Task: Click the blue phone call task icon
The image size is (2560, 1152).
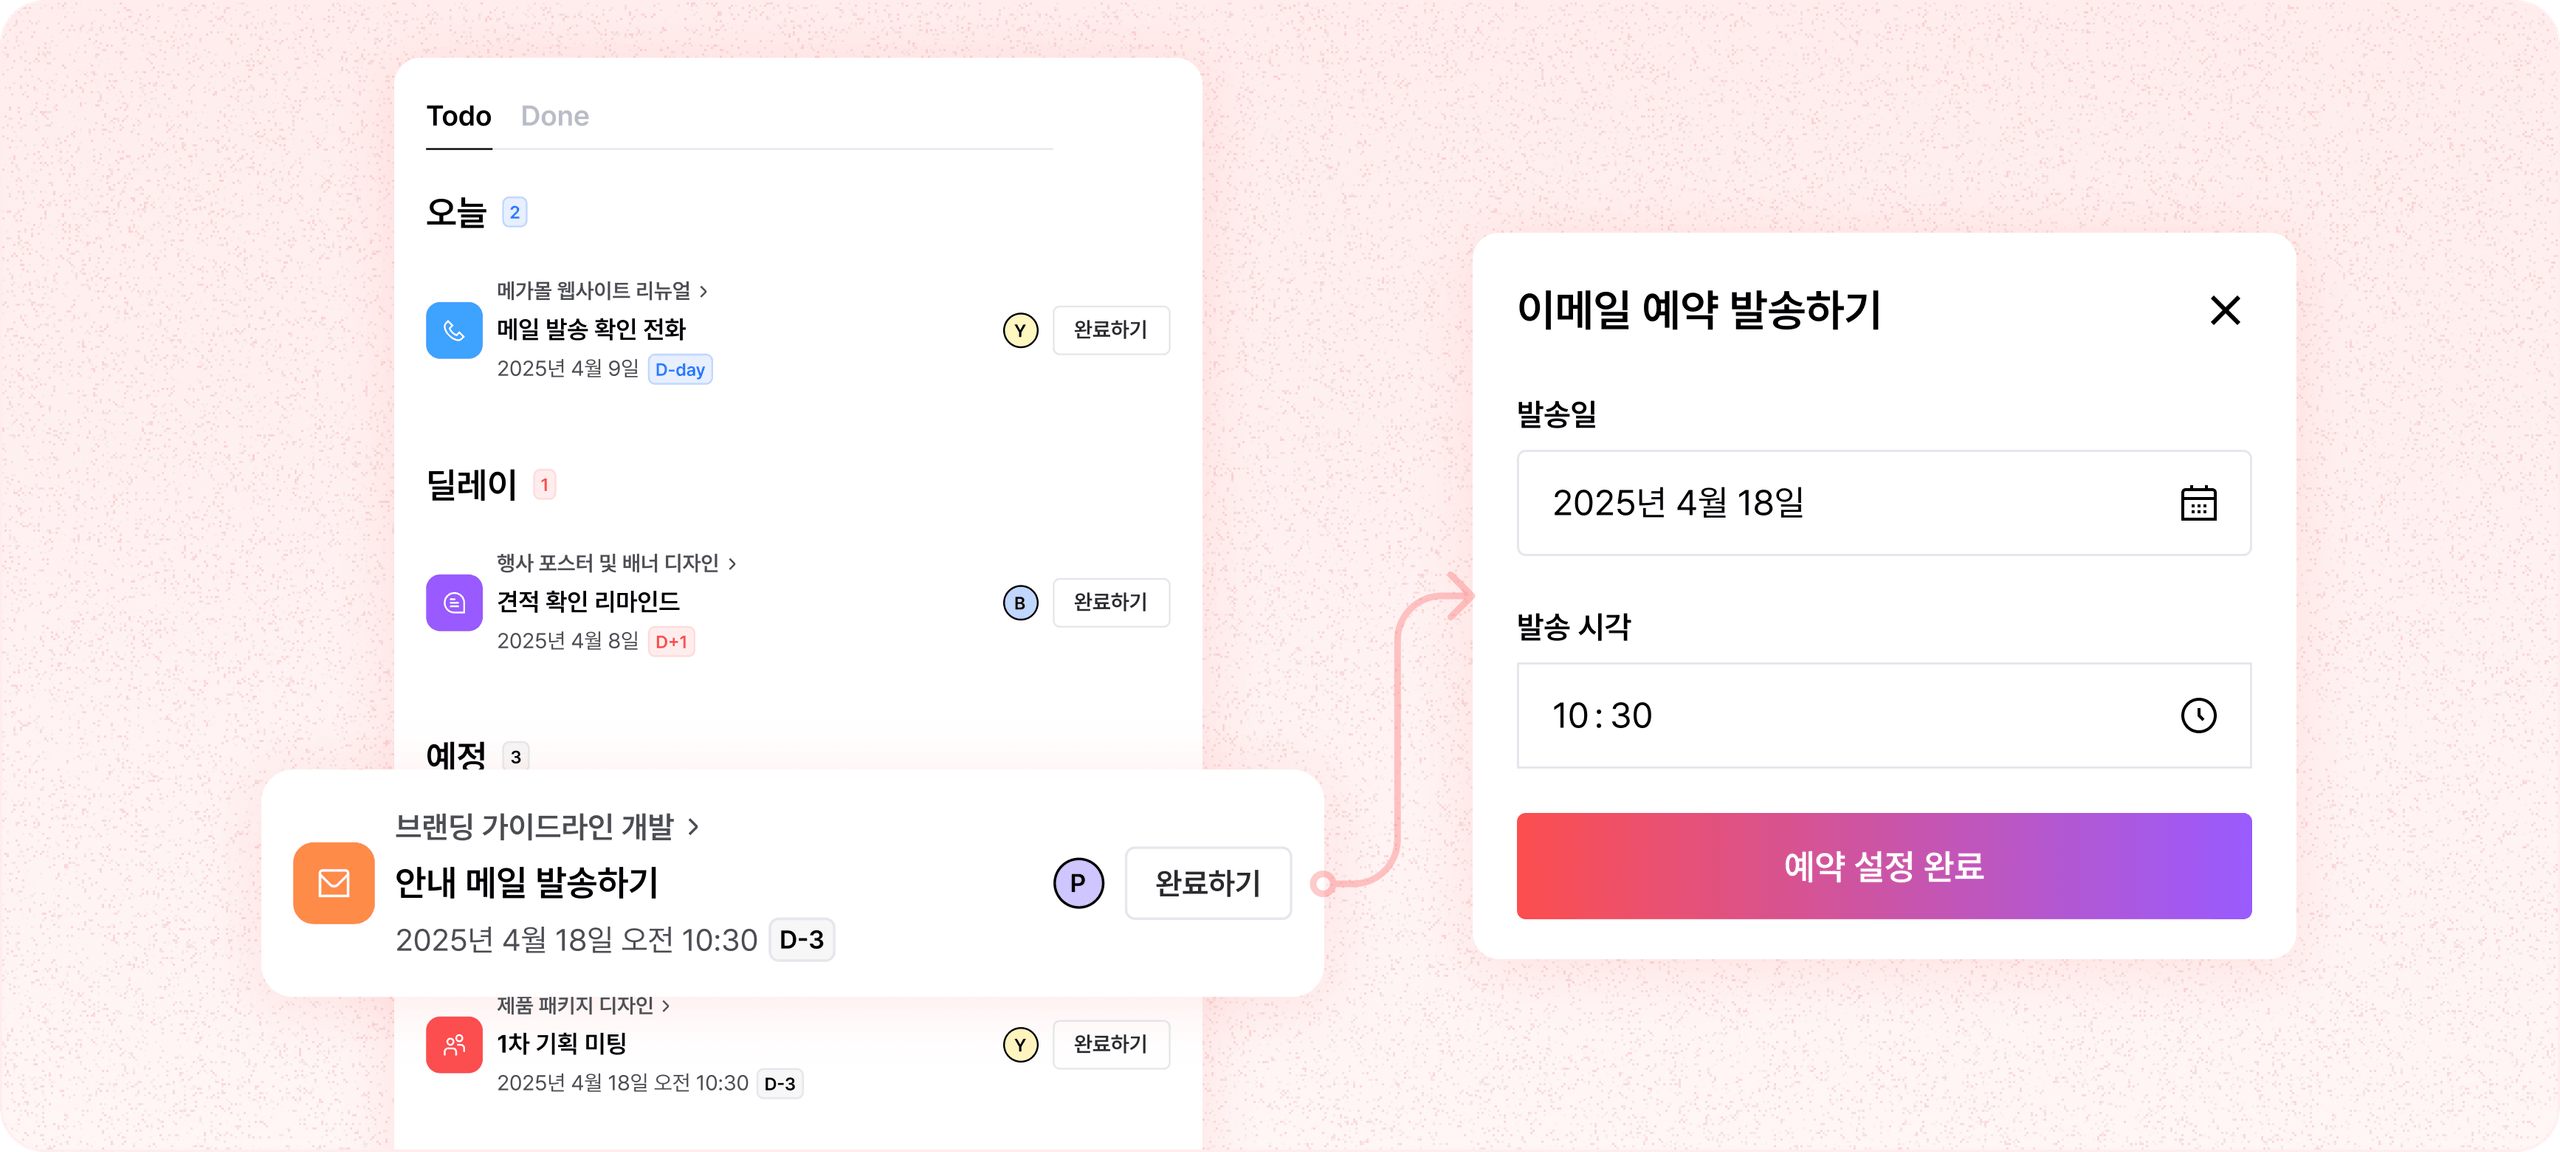Action: tap(454, 330)
